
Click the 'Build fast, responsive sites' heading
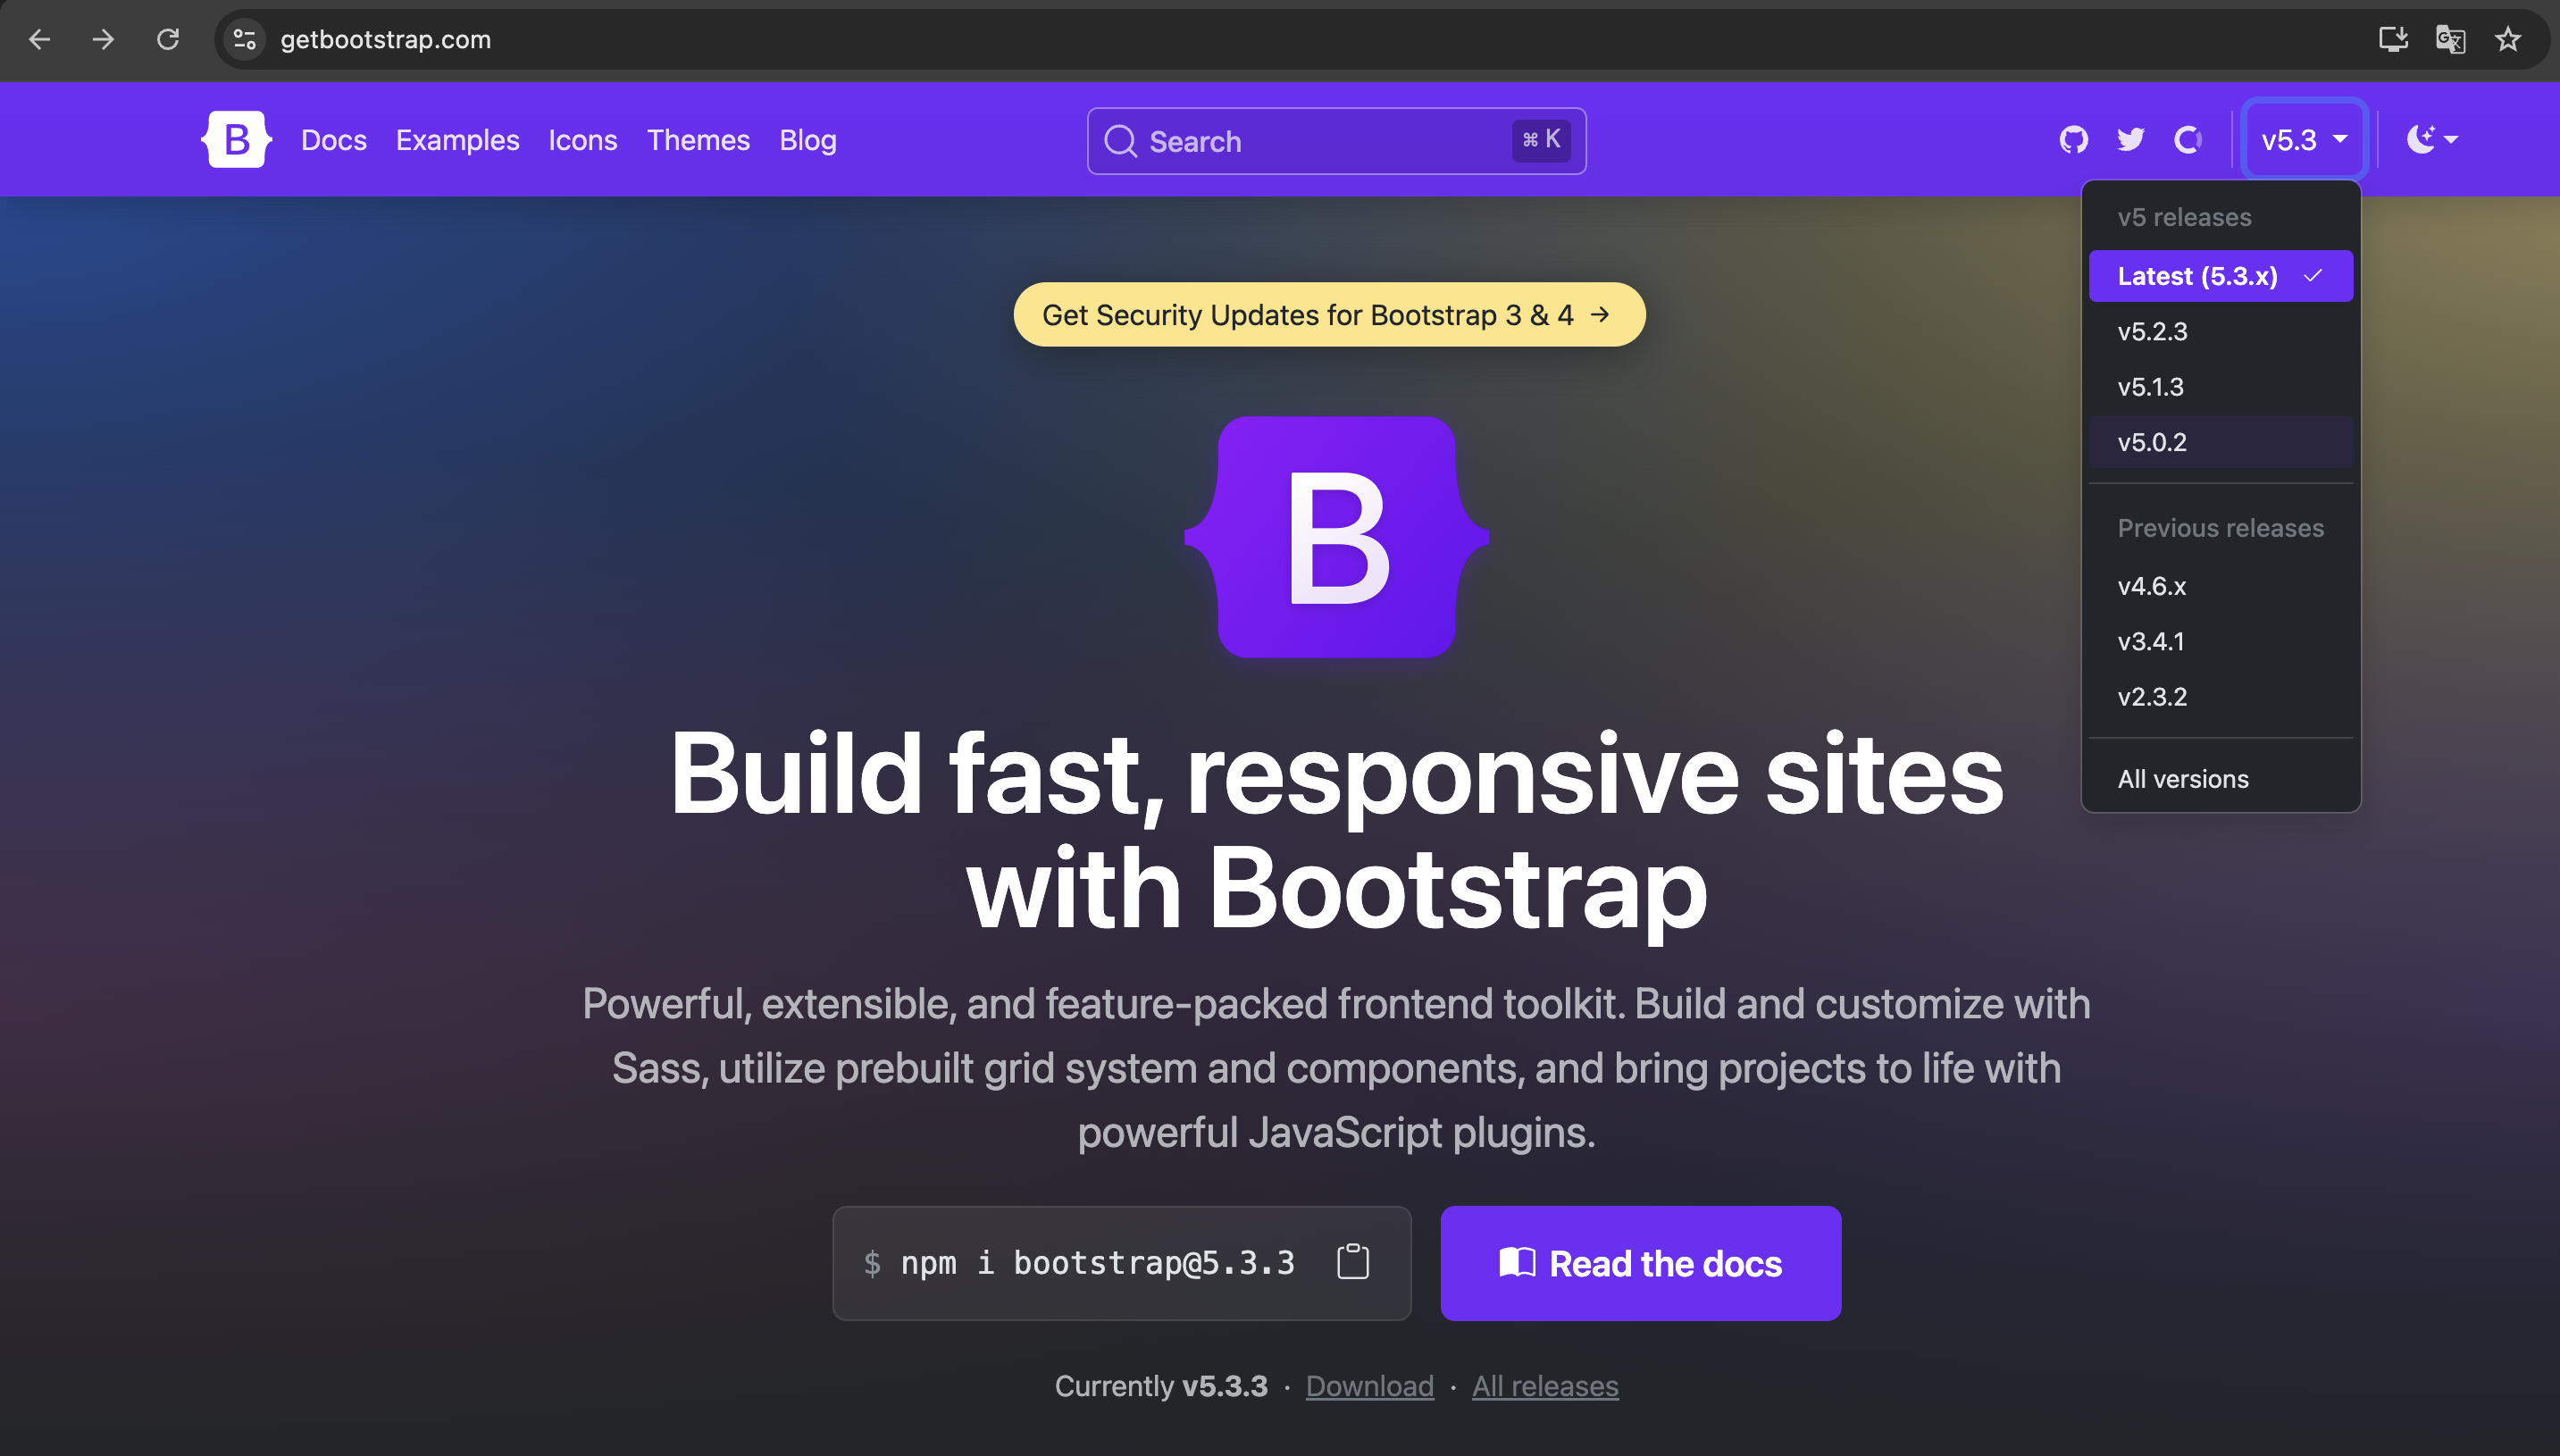(x=1337, y=830)
